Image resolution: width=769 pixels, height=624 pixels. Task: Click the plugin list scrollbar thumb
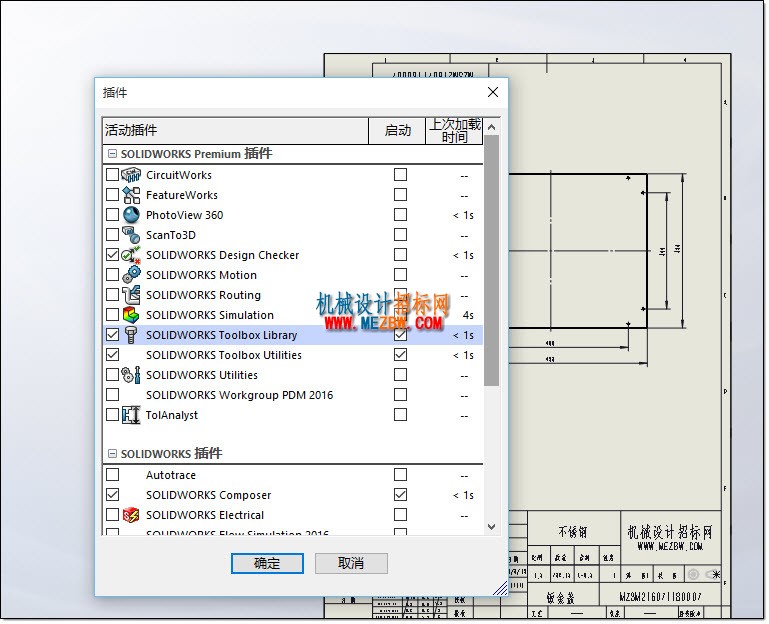click(x=491, y=260)
